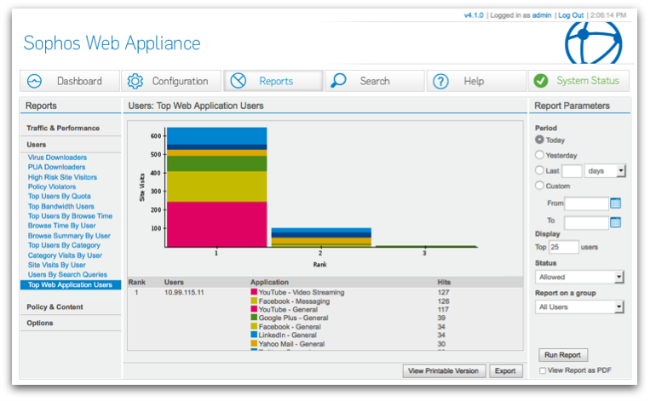
Task: Click LinkedIn - General color swatch
Action: tap(254, 335)
